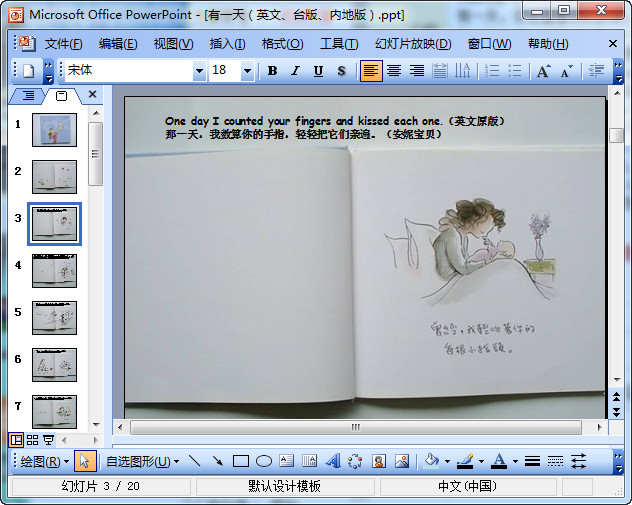Insert diagram or organization chart
632x505 pixels.
(356, 461)
